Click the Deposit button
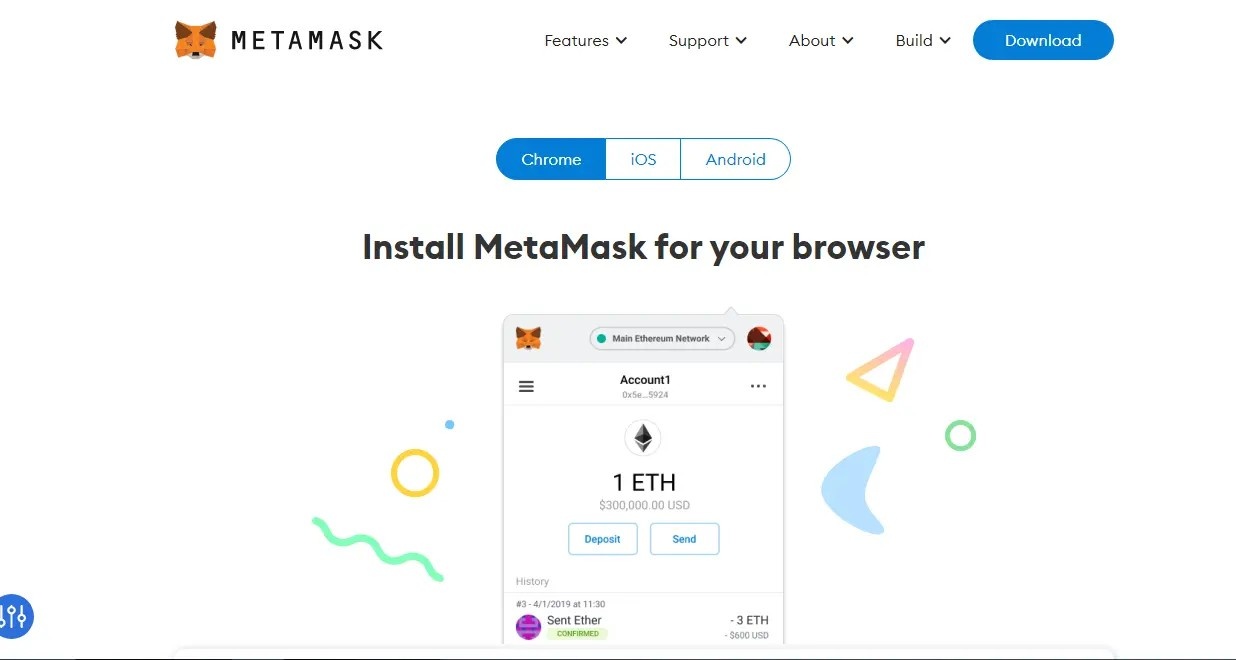 (603, 539)
